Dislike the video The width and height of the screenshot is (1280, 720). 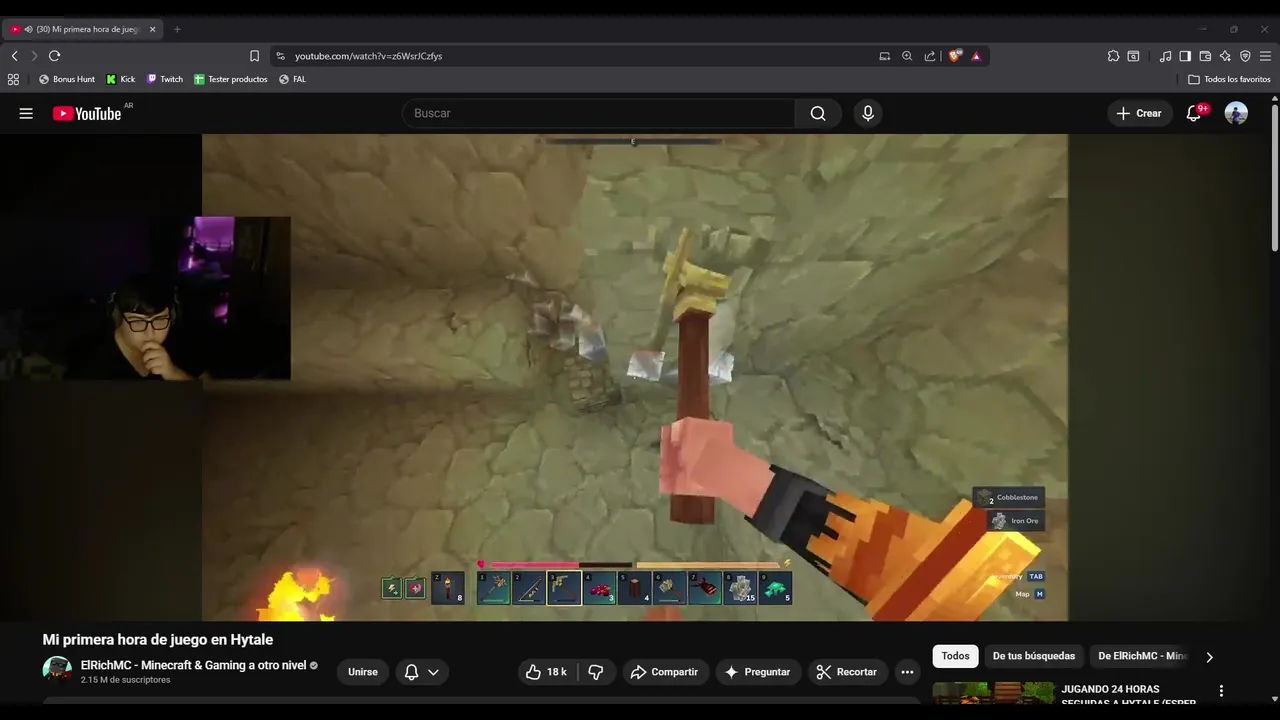(x=596, y=672)
